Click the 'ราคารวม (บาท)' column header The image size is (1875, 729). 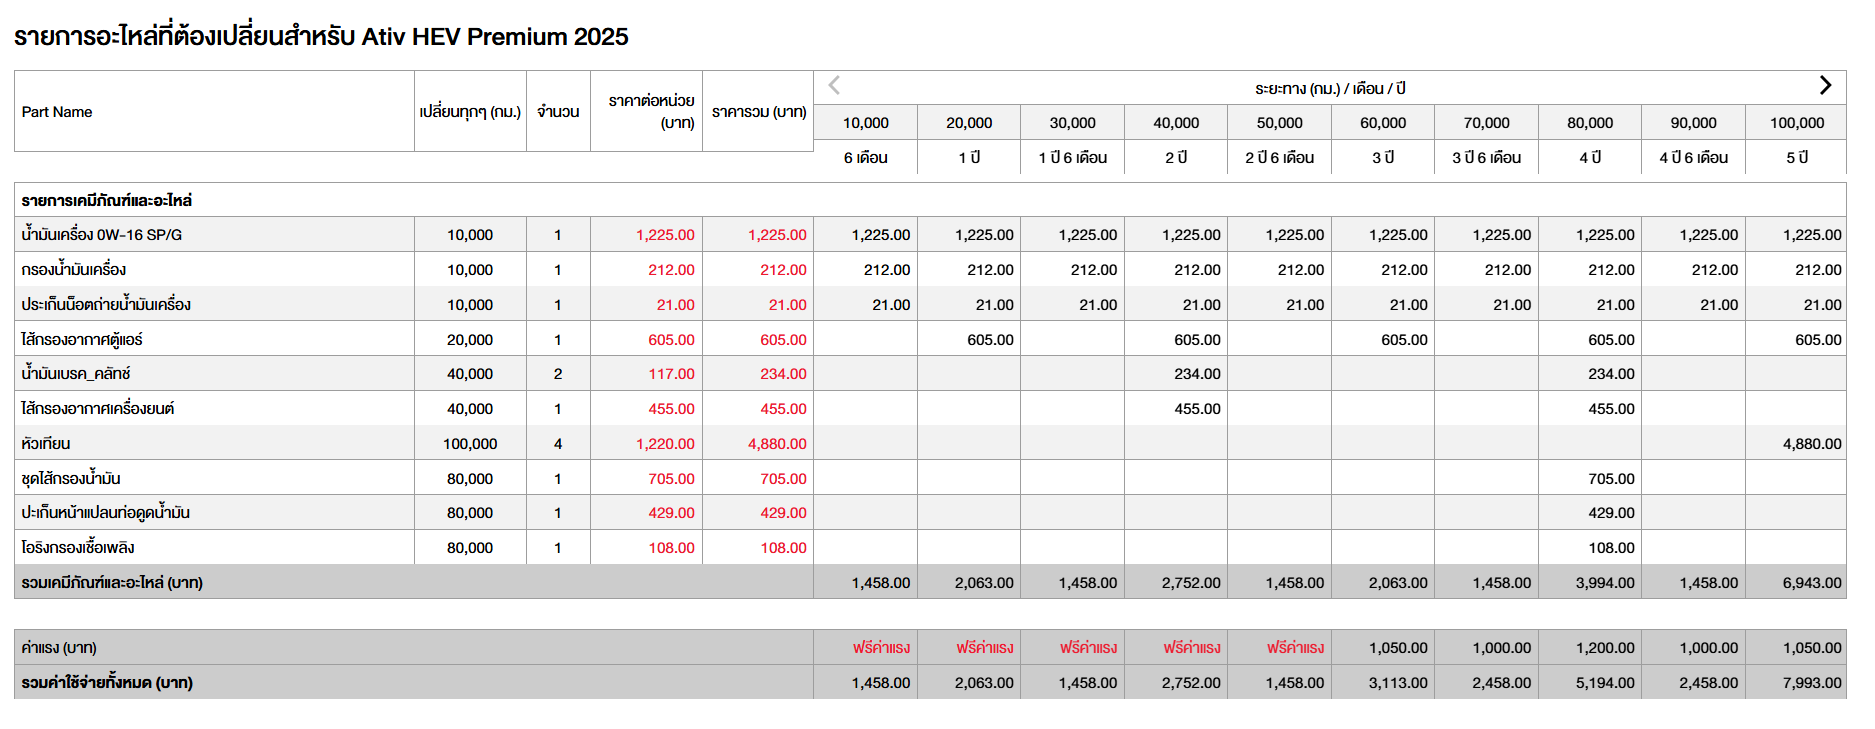(x=759, y=112)
